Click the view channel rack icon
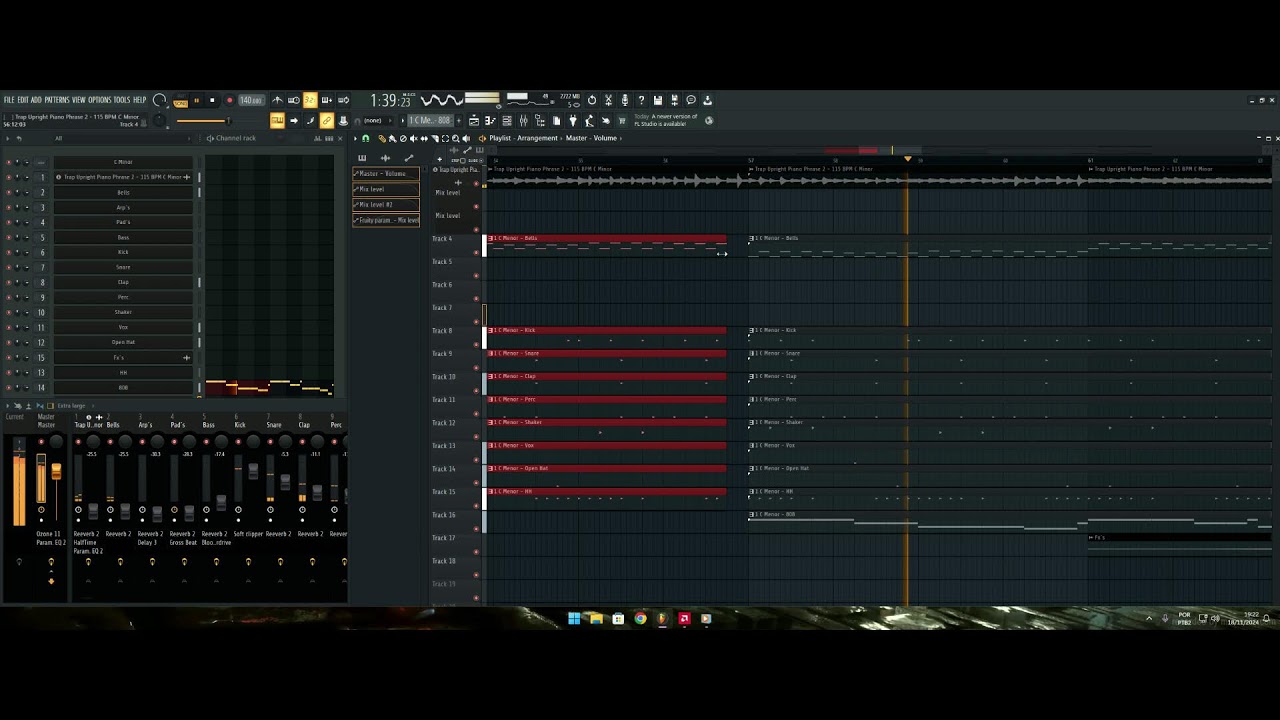Image resolution: width=1280 pixels, height=720 pixels. 507,120
